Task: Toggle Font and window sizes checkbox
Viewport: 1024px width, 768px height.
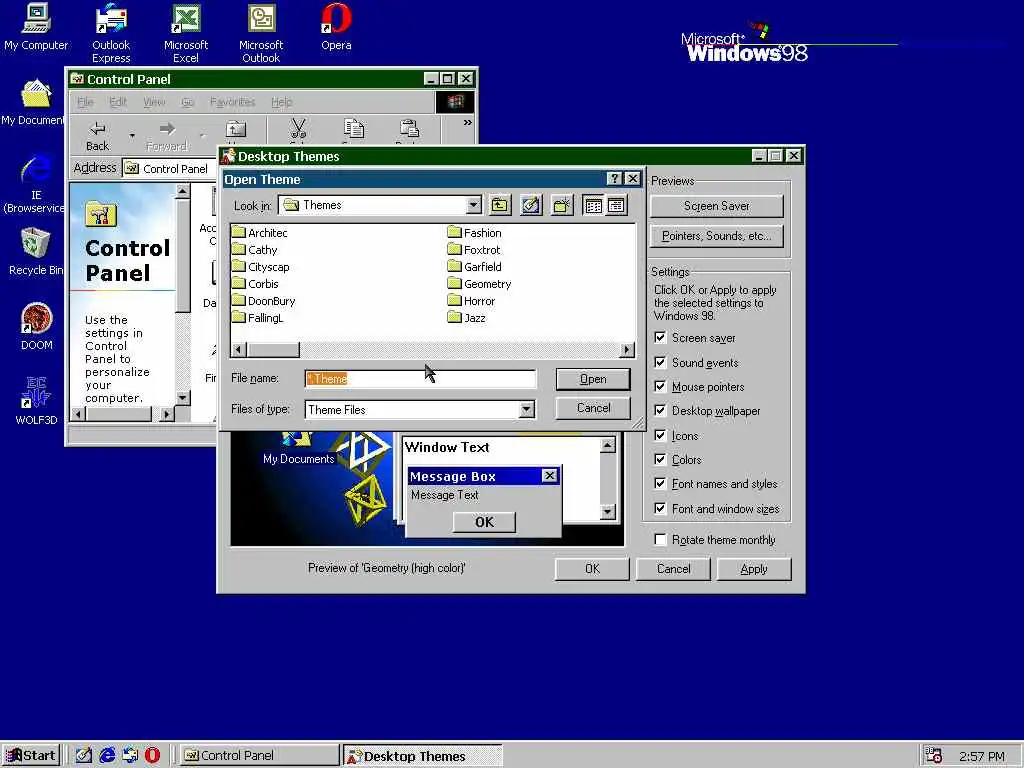Action: [660, 509]
